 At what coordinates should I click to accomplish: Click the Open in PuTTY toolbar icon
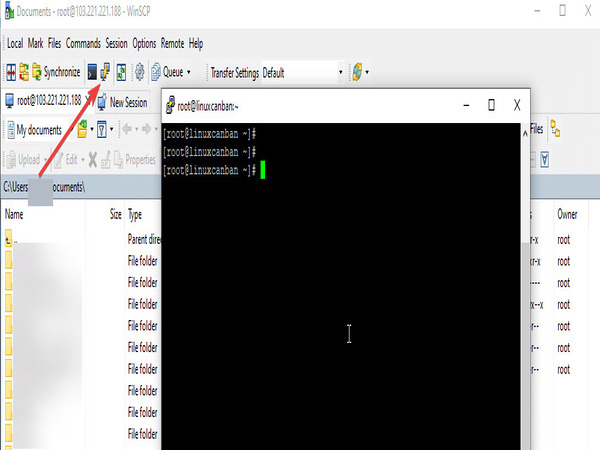(x=106, y=72)
